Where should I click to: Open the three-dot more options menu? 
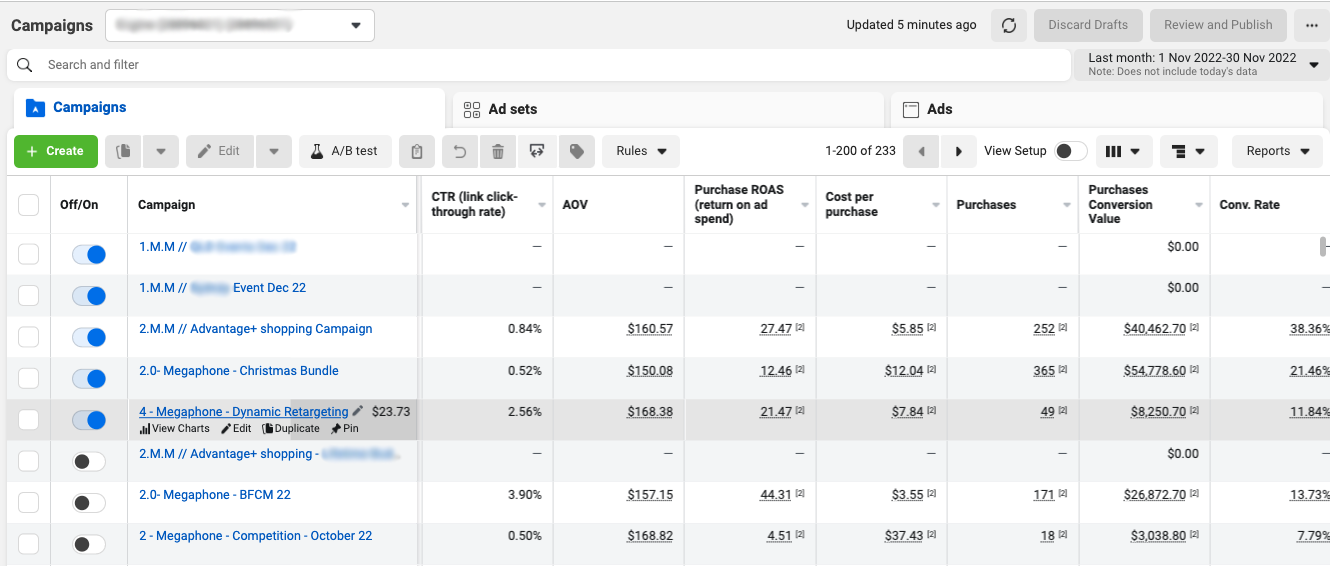[1311, 25]
